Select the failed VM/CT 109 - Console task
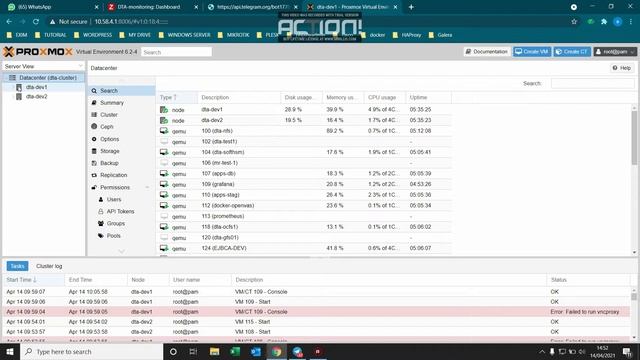Viewport: 640px width, 360px height. pos(316,312)
